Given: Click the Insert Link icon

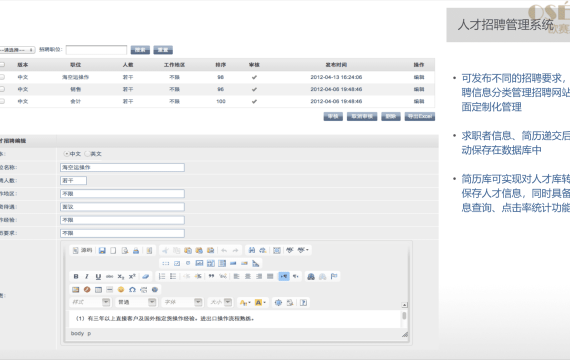Looking at the screenshot, I should tap(311, 277).
